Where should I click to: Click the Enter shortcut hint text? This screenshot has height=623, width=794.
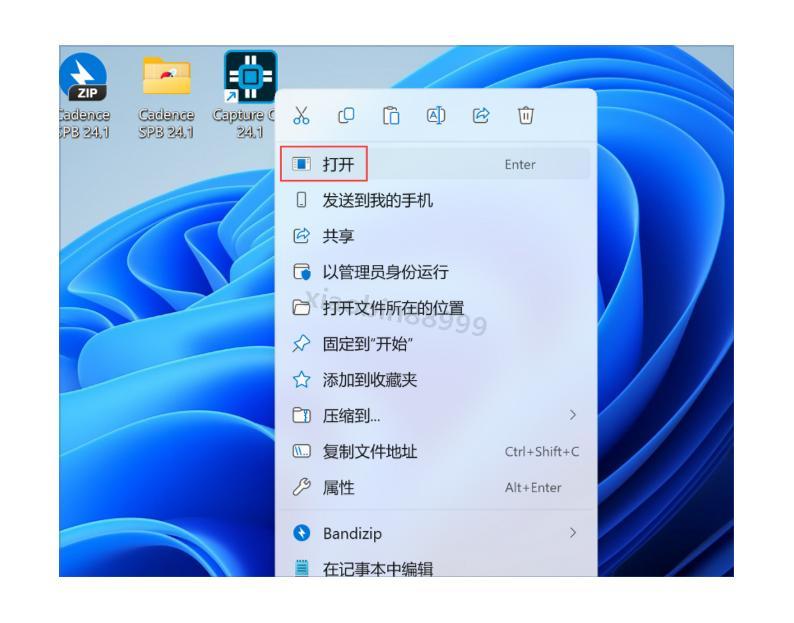520,165
